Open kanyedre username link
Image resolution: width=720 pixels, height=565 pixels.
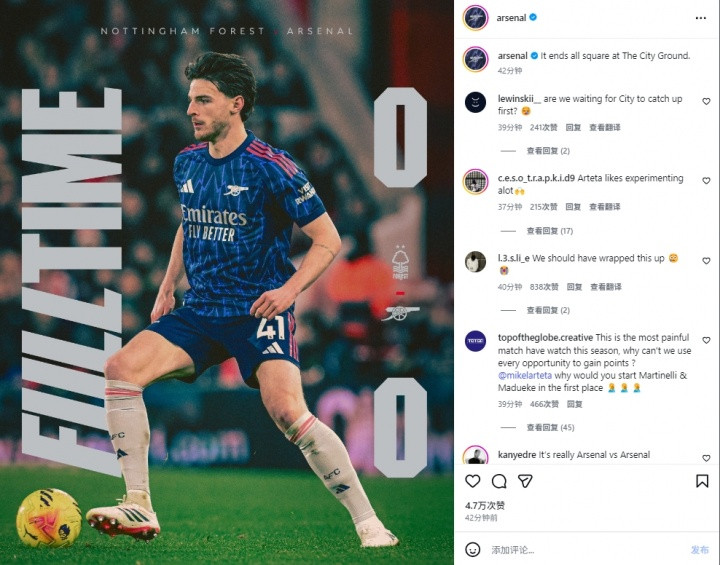pyautogui.click(x=517, y=455)
